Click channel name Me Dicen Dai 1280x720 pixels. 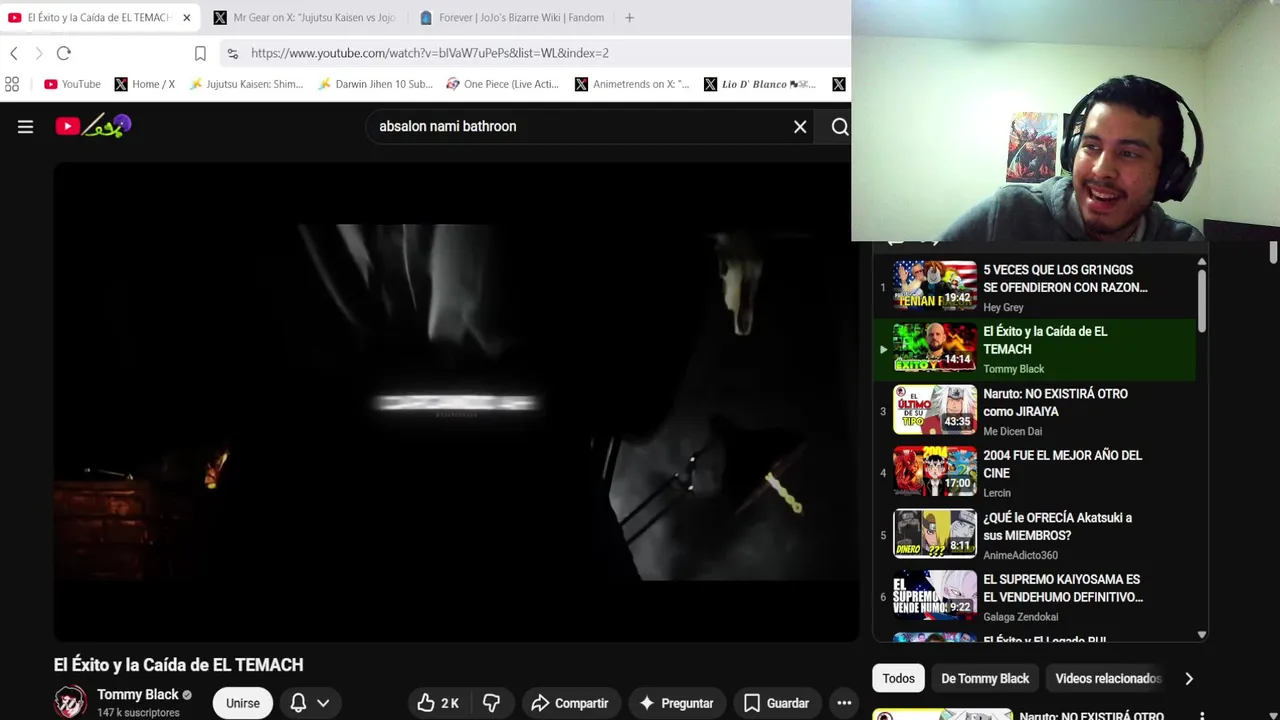(1012, 431)
